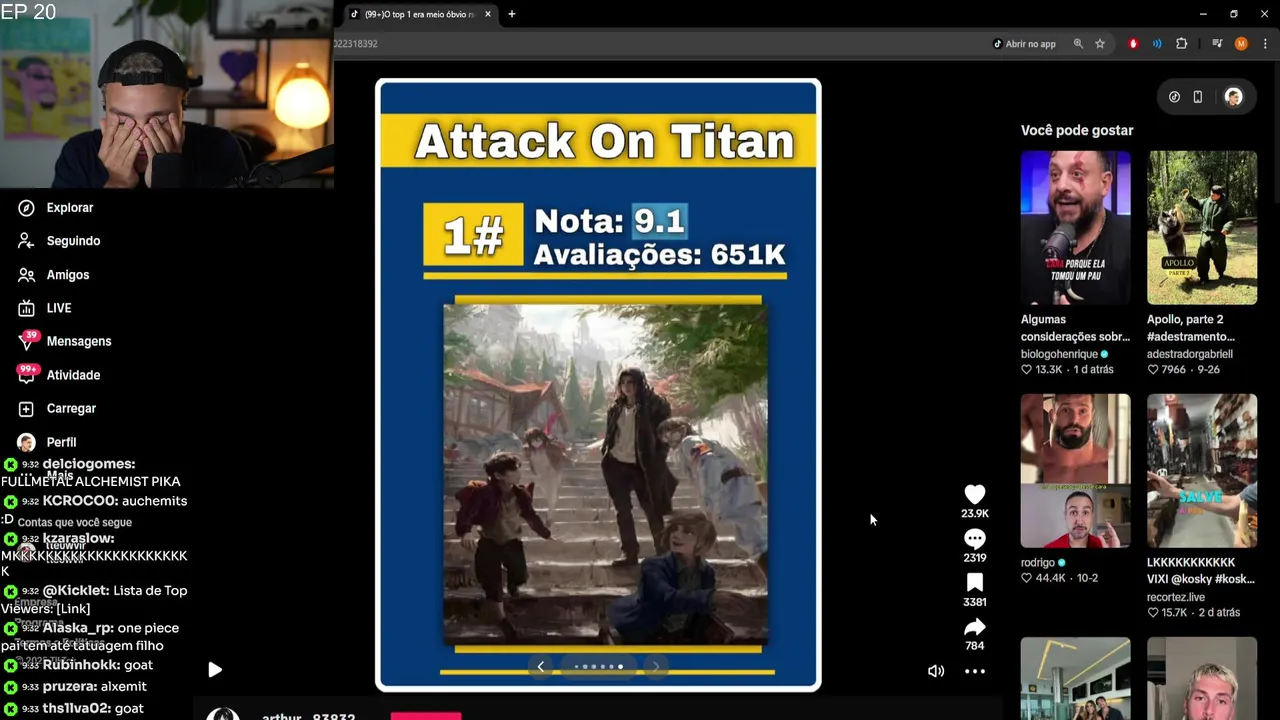This screenshot has height=720, width=1280.
Task: Click the Attack On Titan title banner
Action: pos(598,141)
